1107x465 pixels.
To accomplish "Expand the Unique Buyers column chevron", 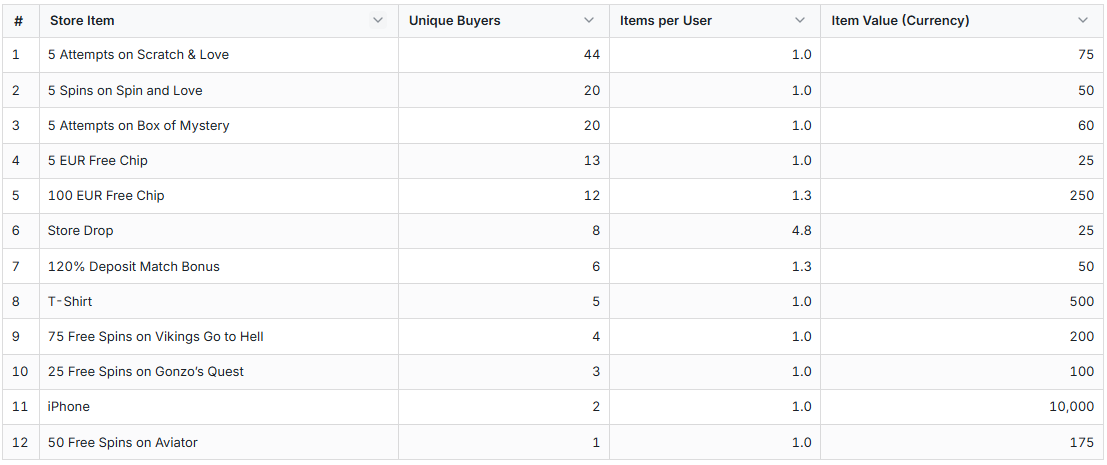I will point(589,21).
